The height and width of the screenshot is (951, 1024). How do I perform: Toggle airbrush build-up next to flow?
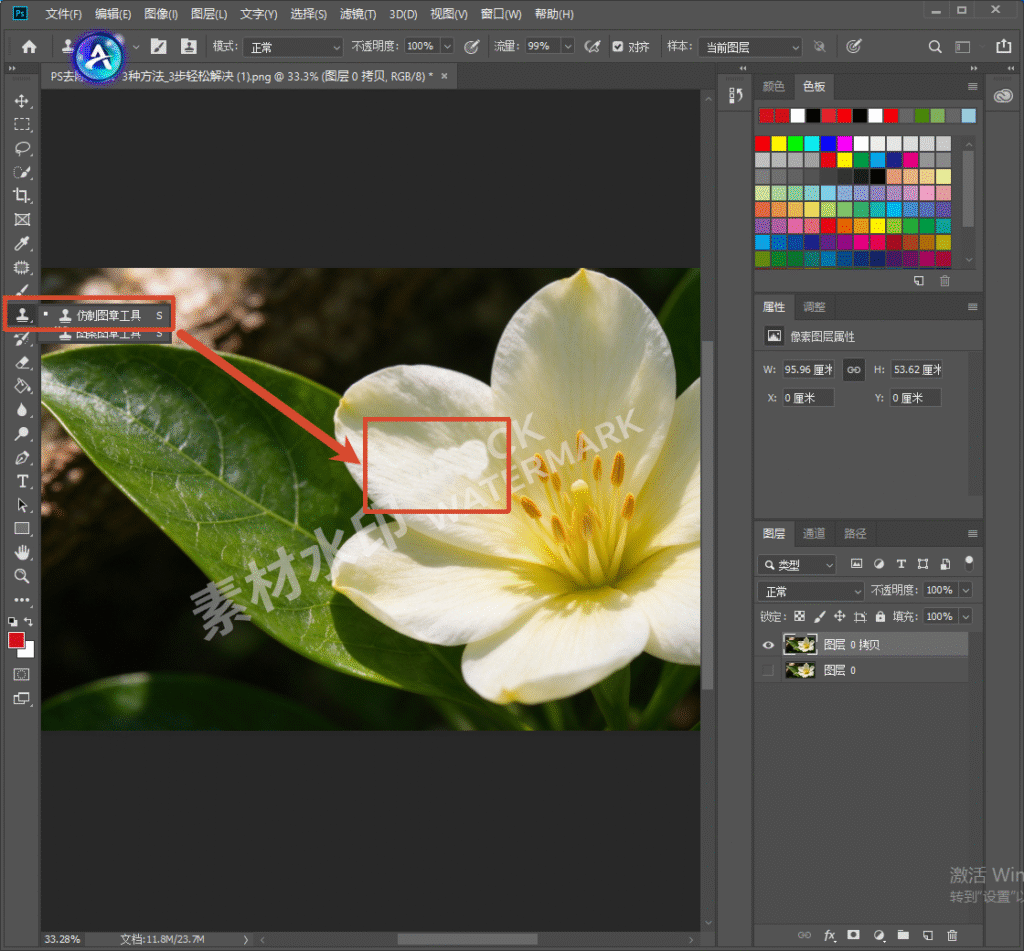tap(592, 46)
